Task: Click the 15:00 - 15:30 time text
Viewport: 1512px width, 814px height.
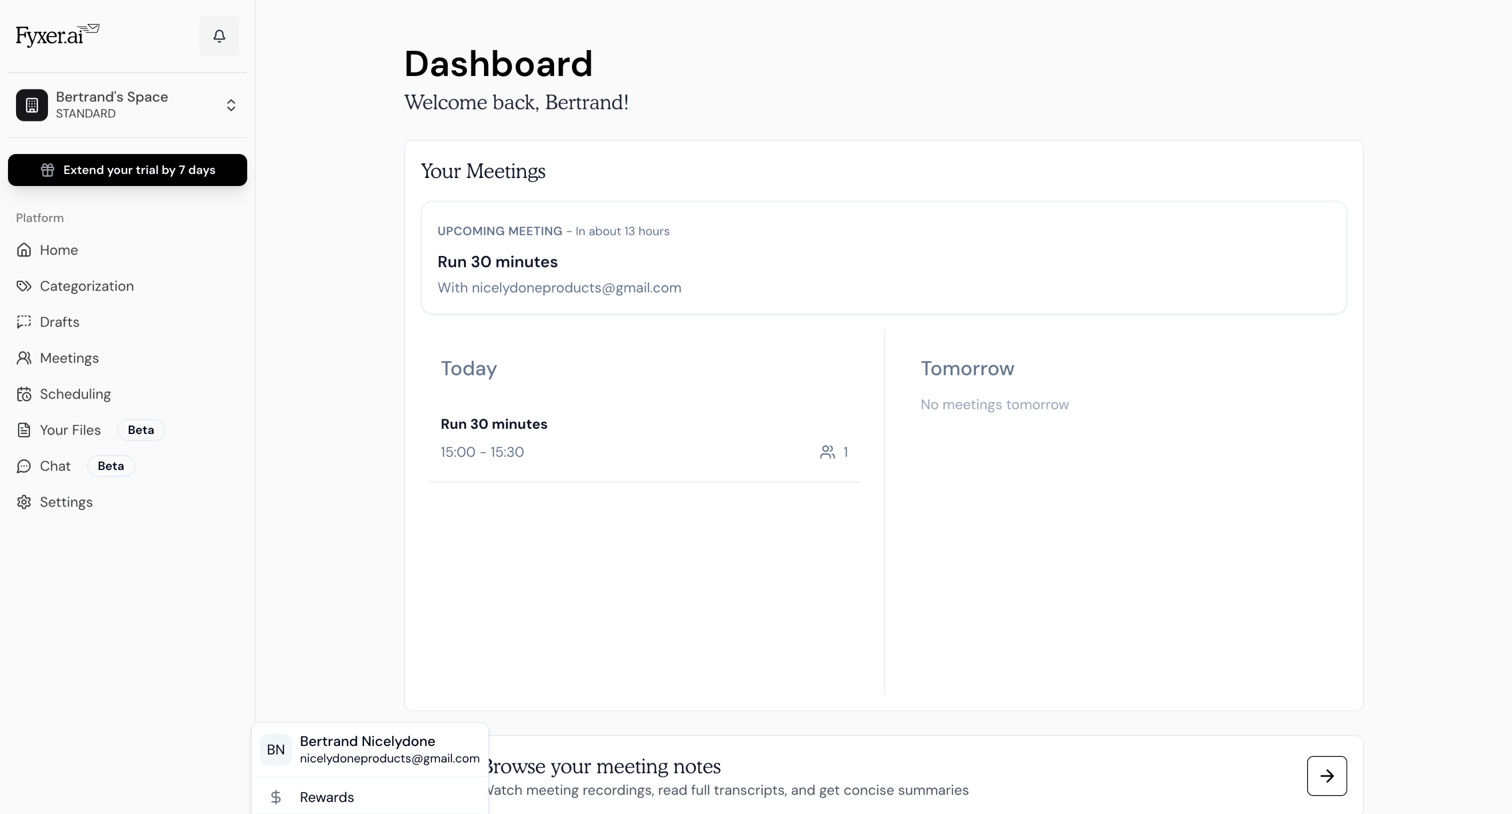Action: pyautogui.click(x=482, y=452)
